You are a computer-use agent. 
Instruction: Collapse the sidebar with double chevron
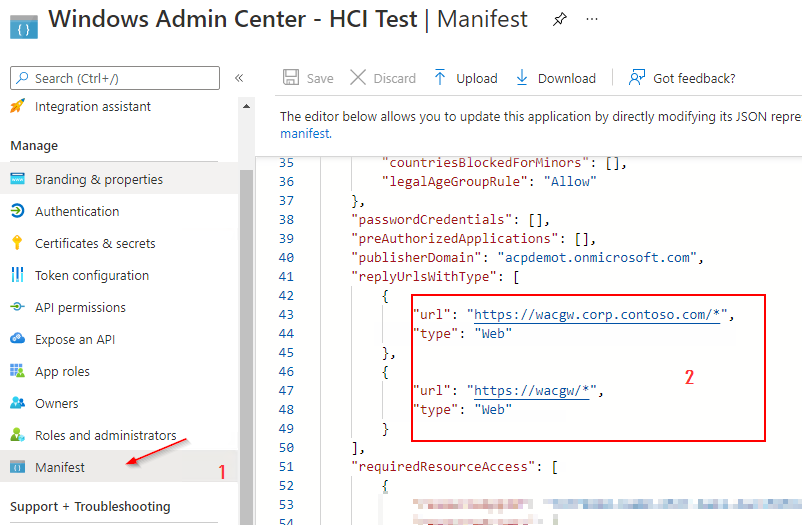click(239, 78)
